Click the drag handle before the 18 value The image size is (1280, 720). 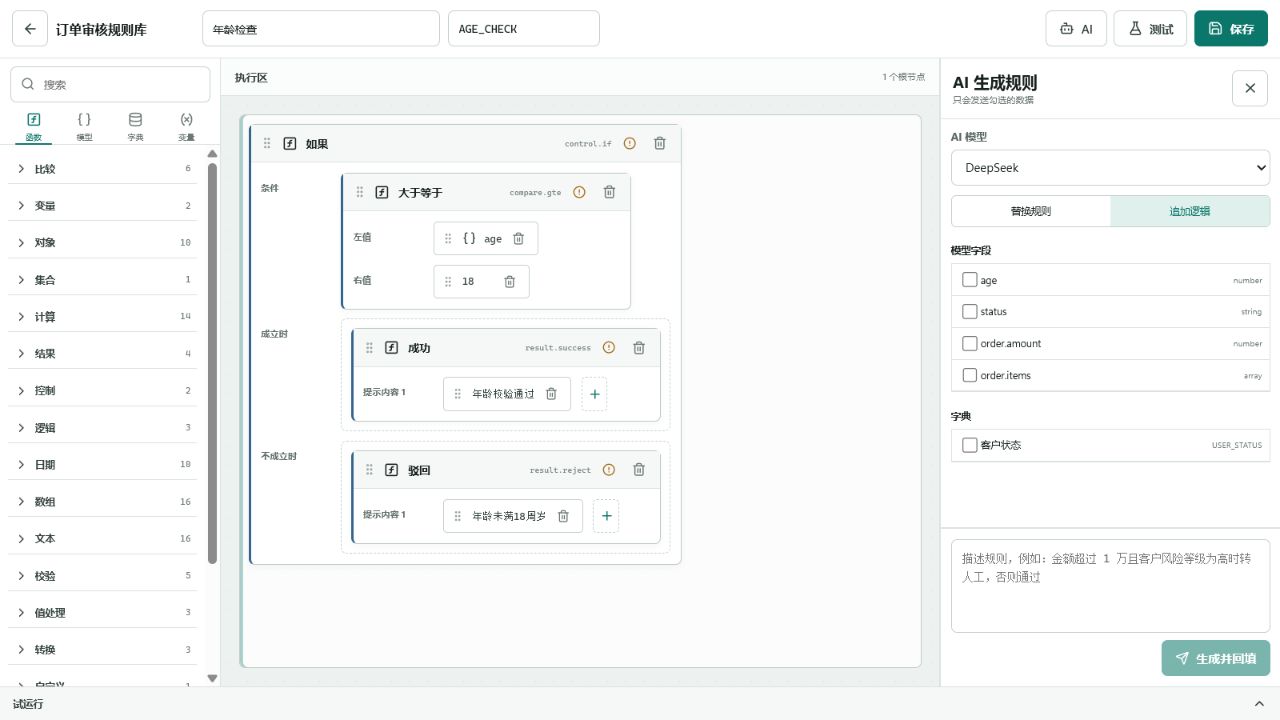[x=448, y=282]
